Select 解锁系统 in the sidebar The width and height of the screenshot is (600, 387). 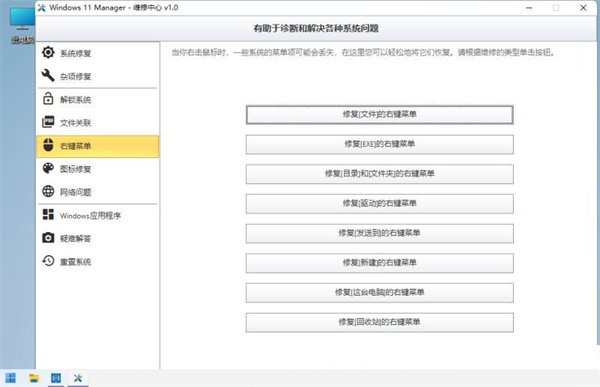(x=98, y=99)
